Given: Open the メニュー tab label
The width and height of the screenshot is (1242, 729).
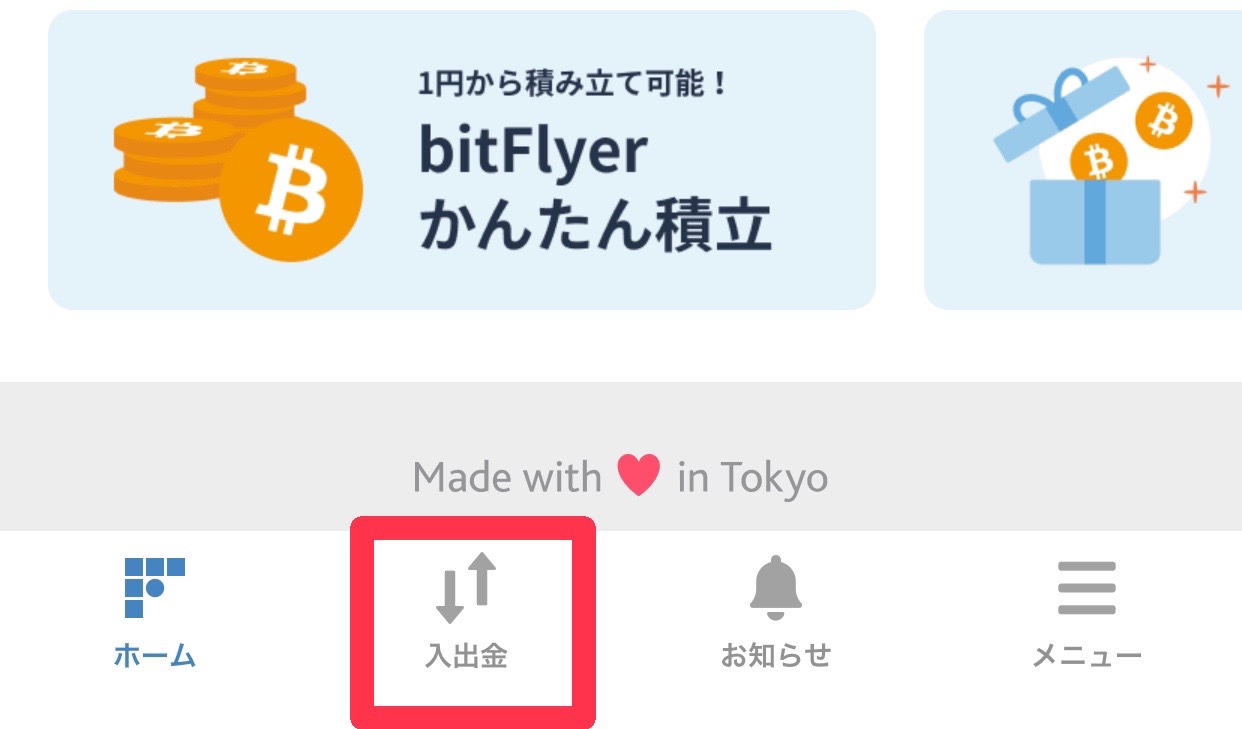Looking at the screenshot, I should tap(1086, 656).
